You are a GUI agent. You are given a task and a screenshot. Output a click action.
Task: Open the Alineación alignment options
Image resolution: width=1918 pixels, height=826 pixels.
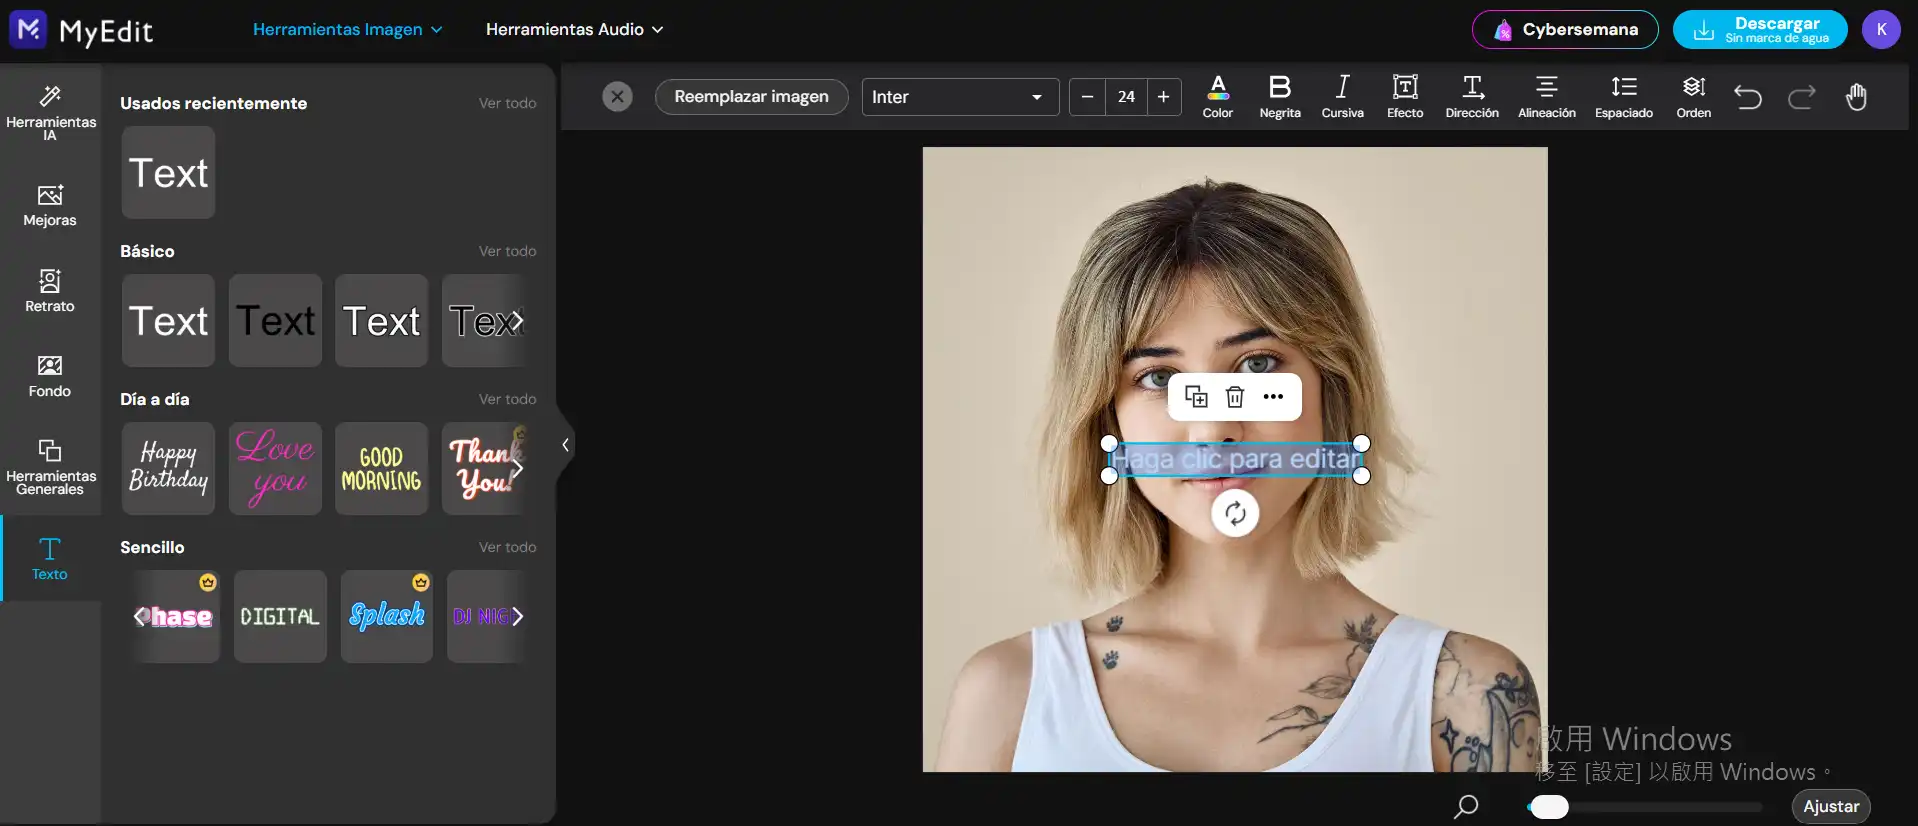1546,96
